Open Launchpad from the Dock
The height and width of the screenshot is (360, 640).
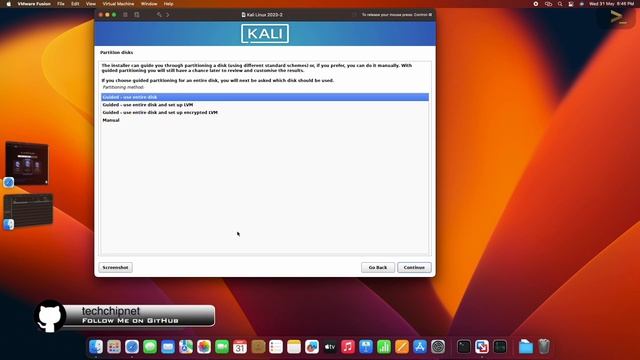114,347
